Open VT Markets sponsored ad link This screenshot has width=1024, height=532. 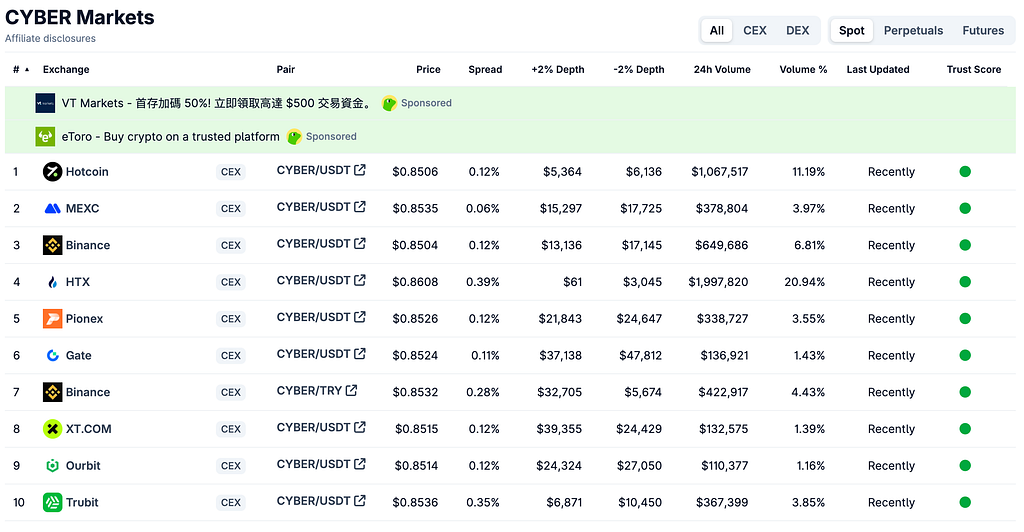tap(217, 103)
